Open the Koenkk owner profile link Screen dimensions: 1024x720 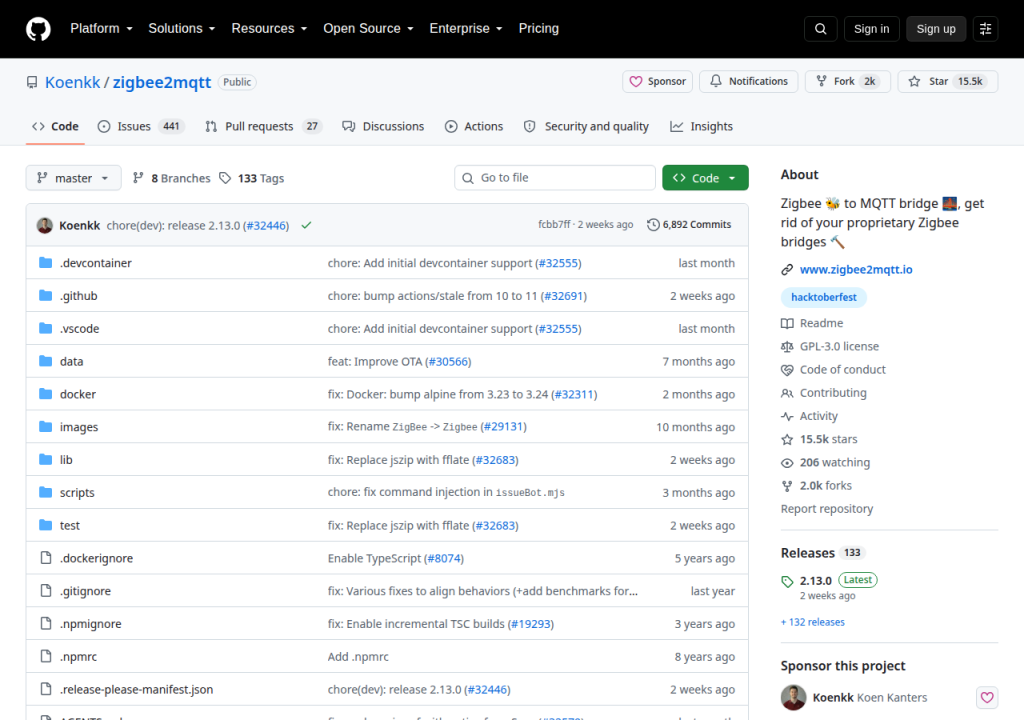72,82
